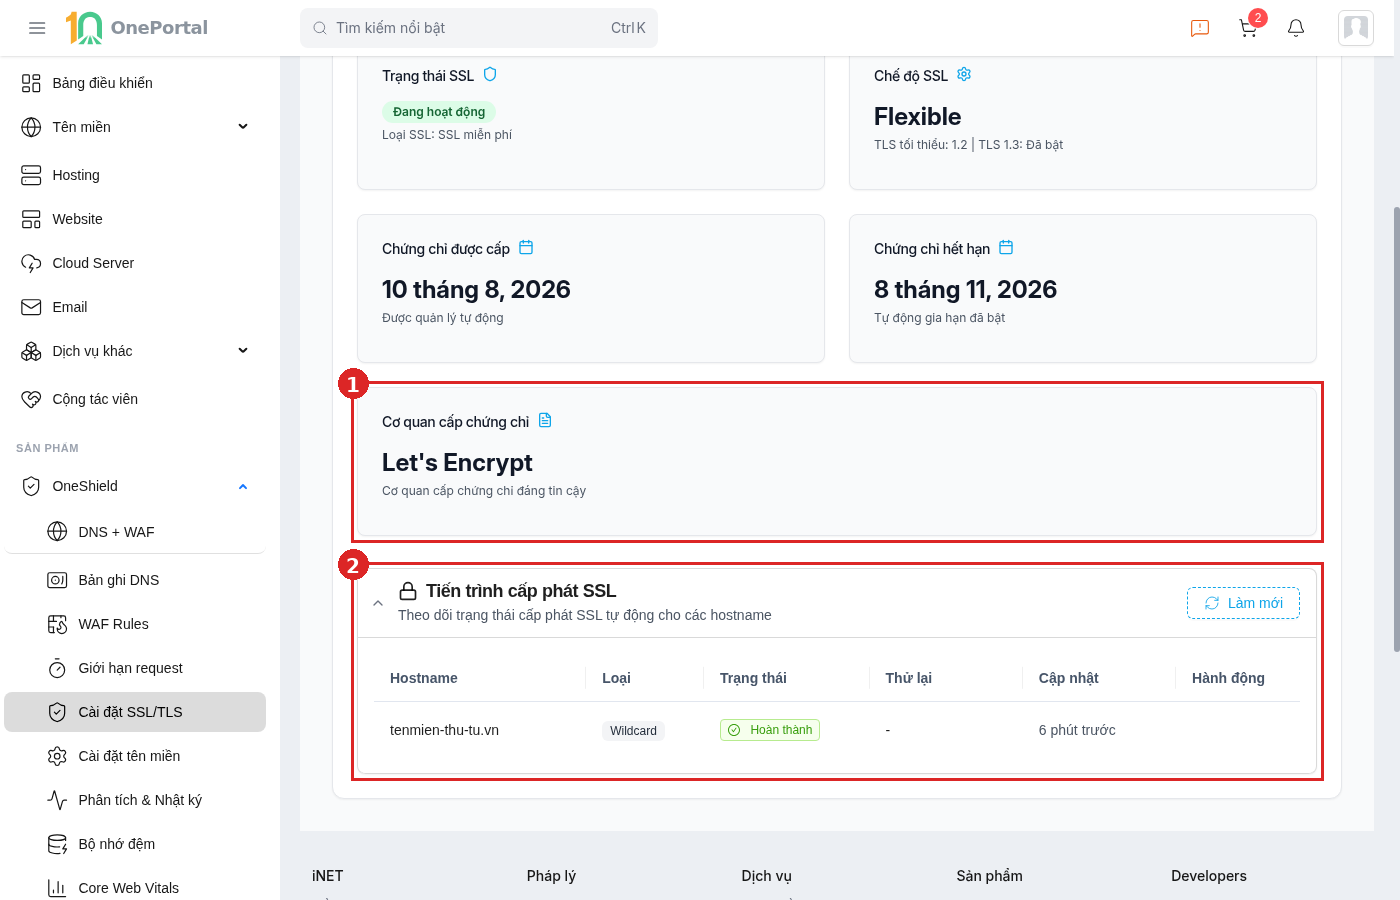Click the calendar icon beside Chứng chỉ hết hạn
This screenshot has width=1400, height=900.
(x=1006, y=247)
